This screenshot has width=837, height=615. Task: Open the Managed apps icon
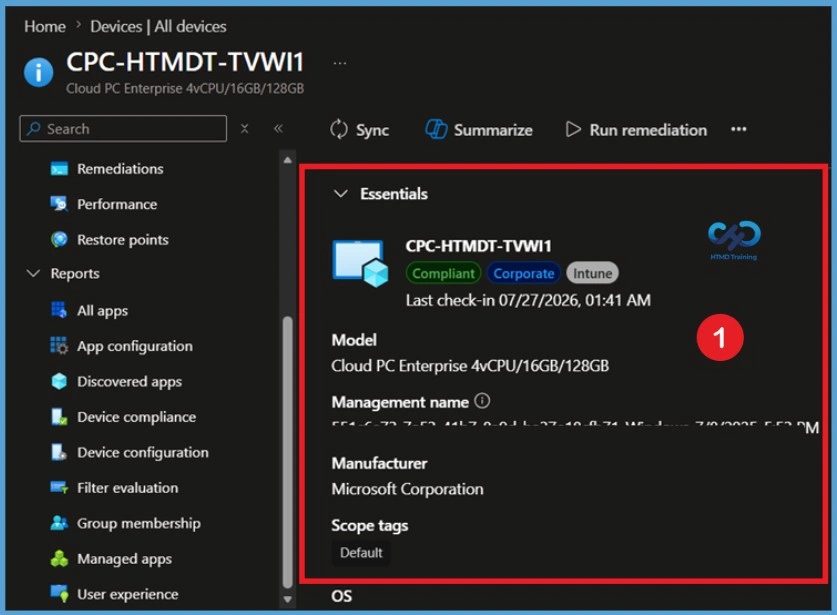[59, 558]
